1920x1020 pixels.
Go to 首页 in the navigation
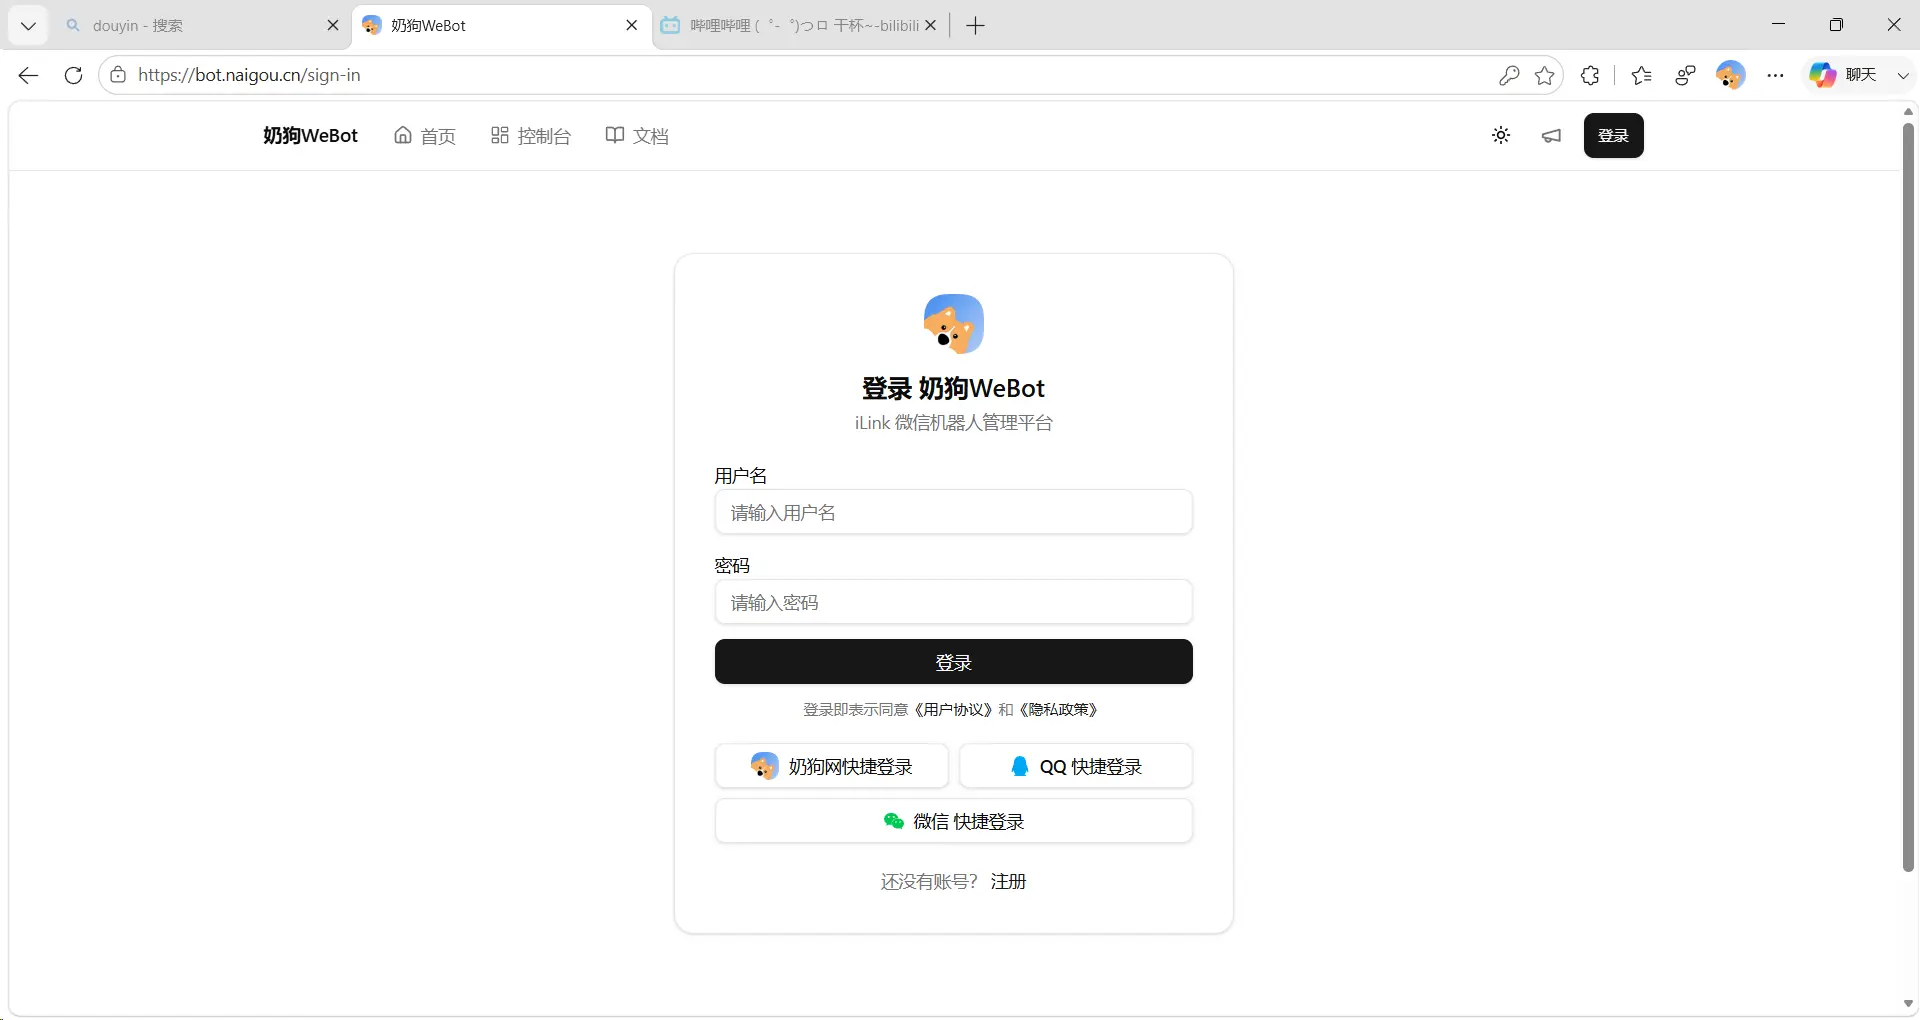pos(425,136)
